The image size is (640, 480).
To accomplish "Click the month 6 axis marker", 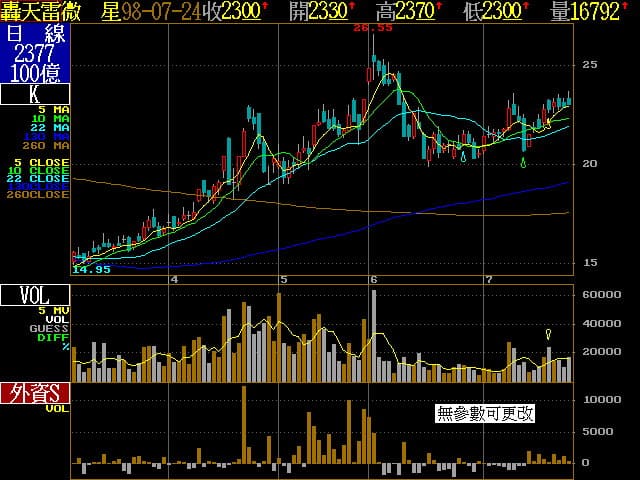I will pyautogui.click(x=373, y=279).
